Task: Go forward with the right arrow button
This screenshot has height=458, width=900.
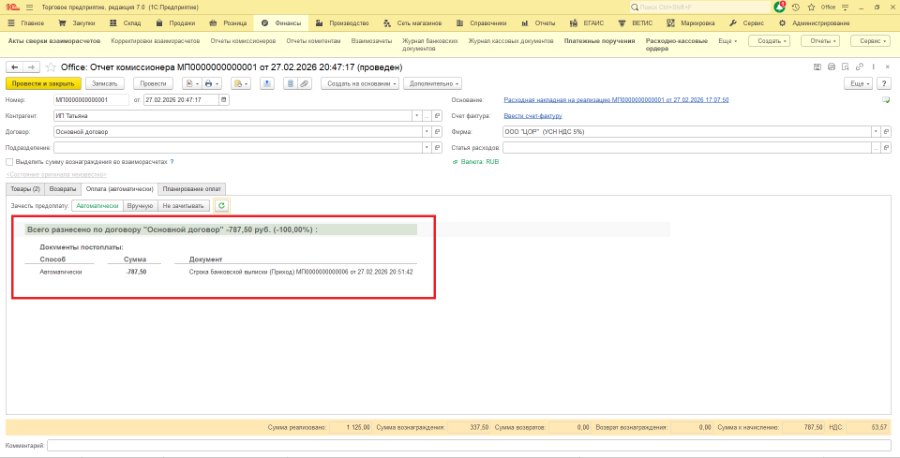Action: click(31, 68)
